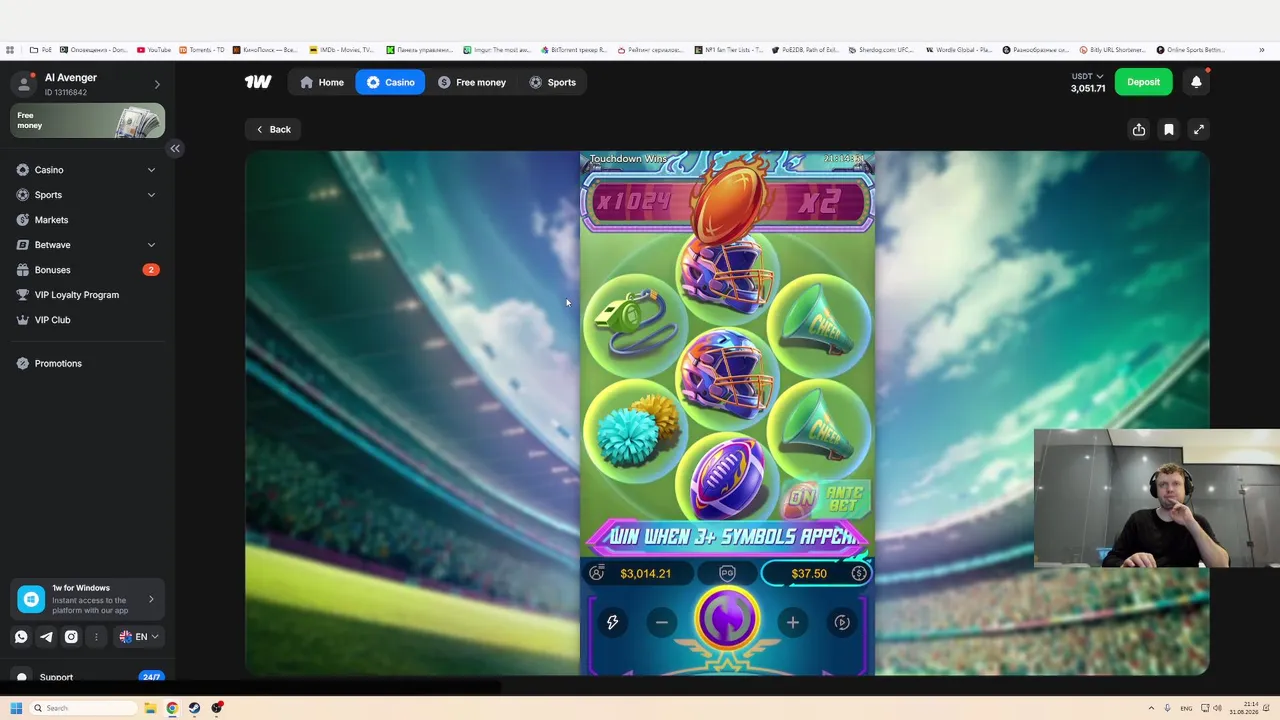
Task: Open 1w for Windows app promo
Action: [88, 599]
